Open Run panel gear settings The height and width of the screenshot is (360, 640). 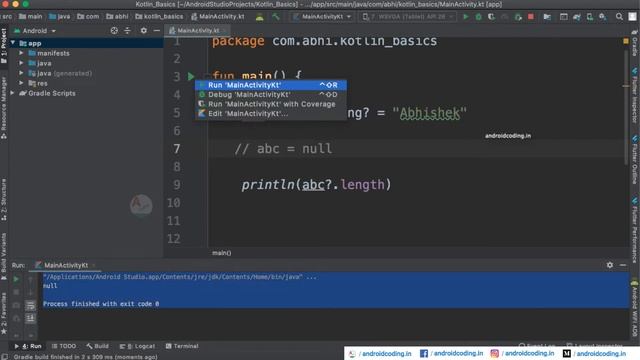click(610, 265)
